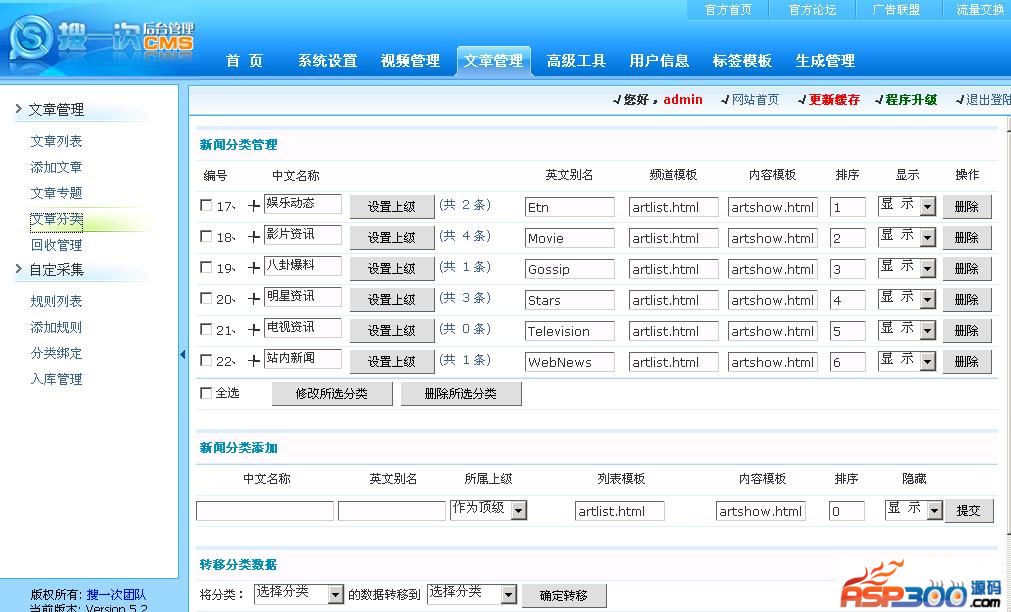Switch to the 视频管理 tab

(x=410, y=61)
